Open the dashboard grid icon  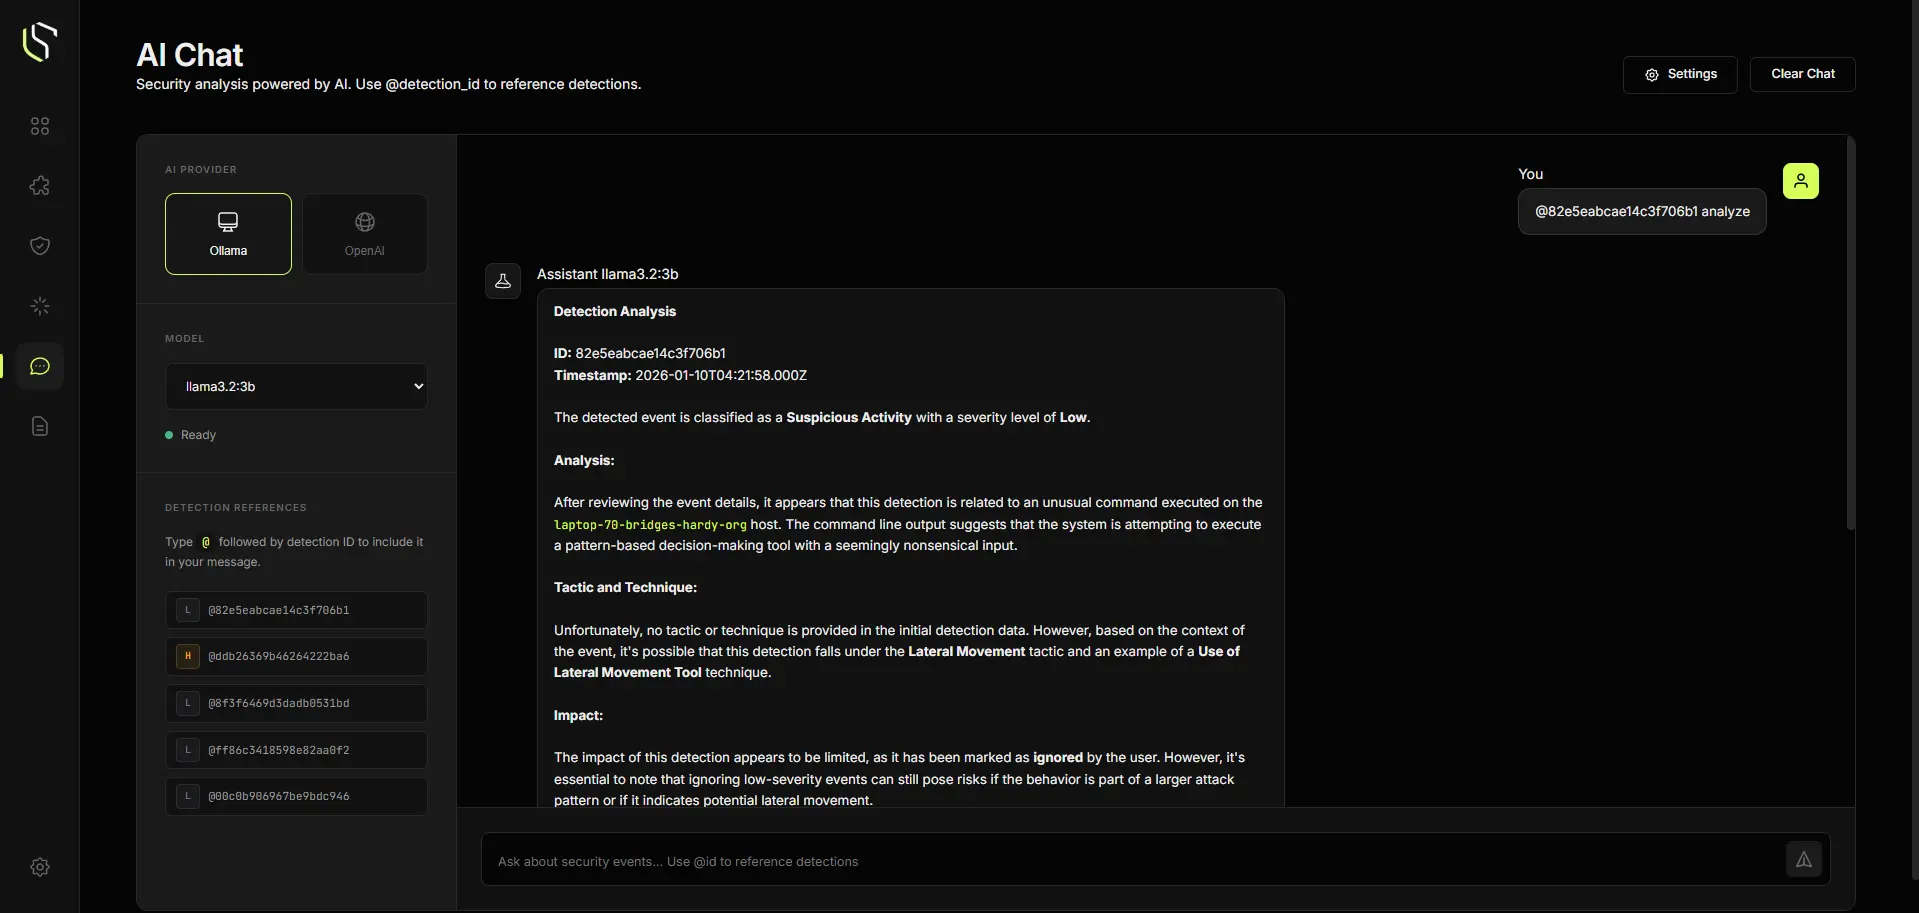(x=40, y=126)
